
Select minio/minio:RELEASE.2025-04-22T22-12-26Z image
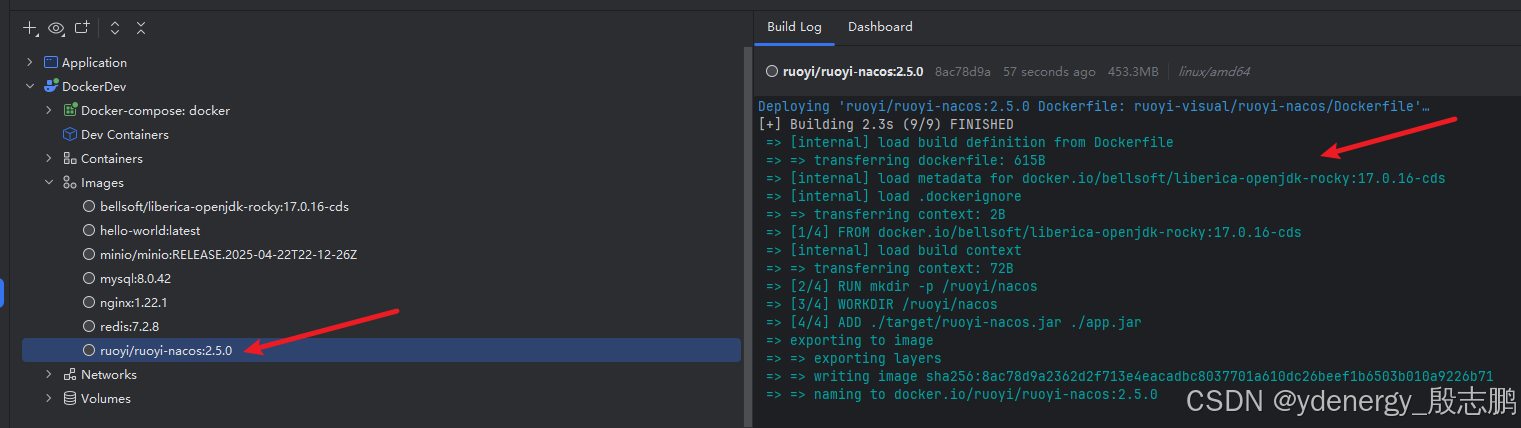[229, 254]
